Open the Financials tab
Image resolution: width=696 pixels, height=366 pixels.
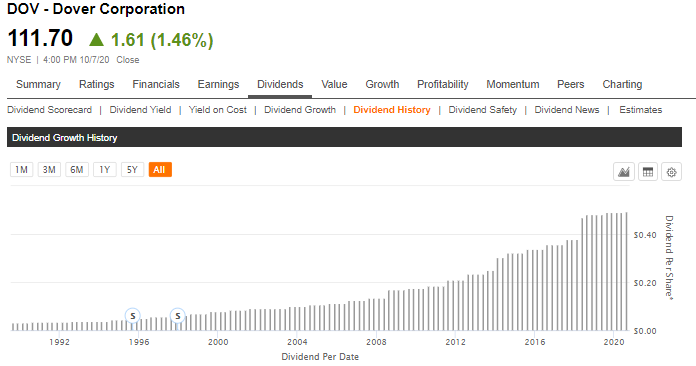pyautogui.click(x=156, y=84)
